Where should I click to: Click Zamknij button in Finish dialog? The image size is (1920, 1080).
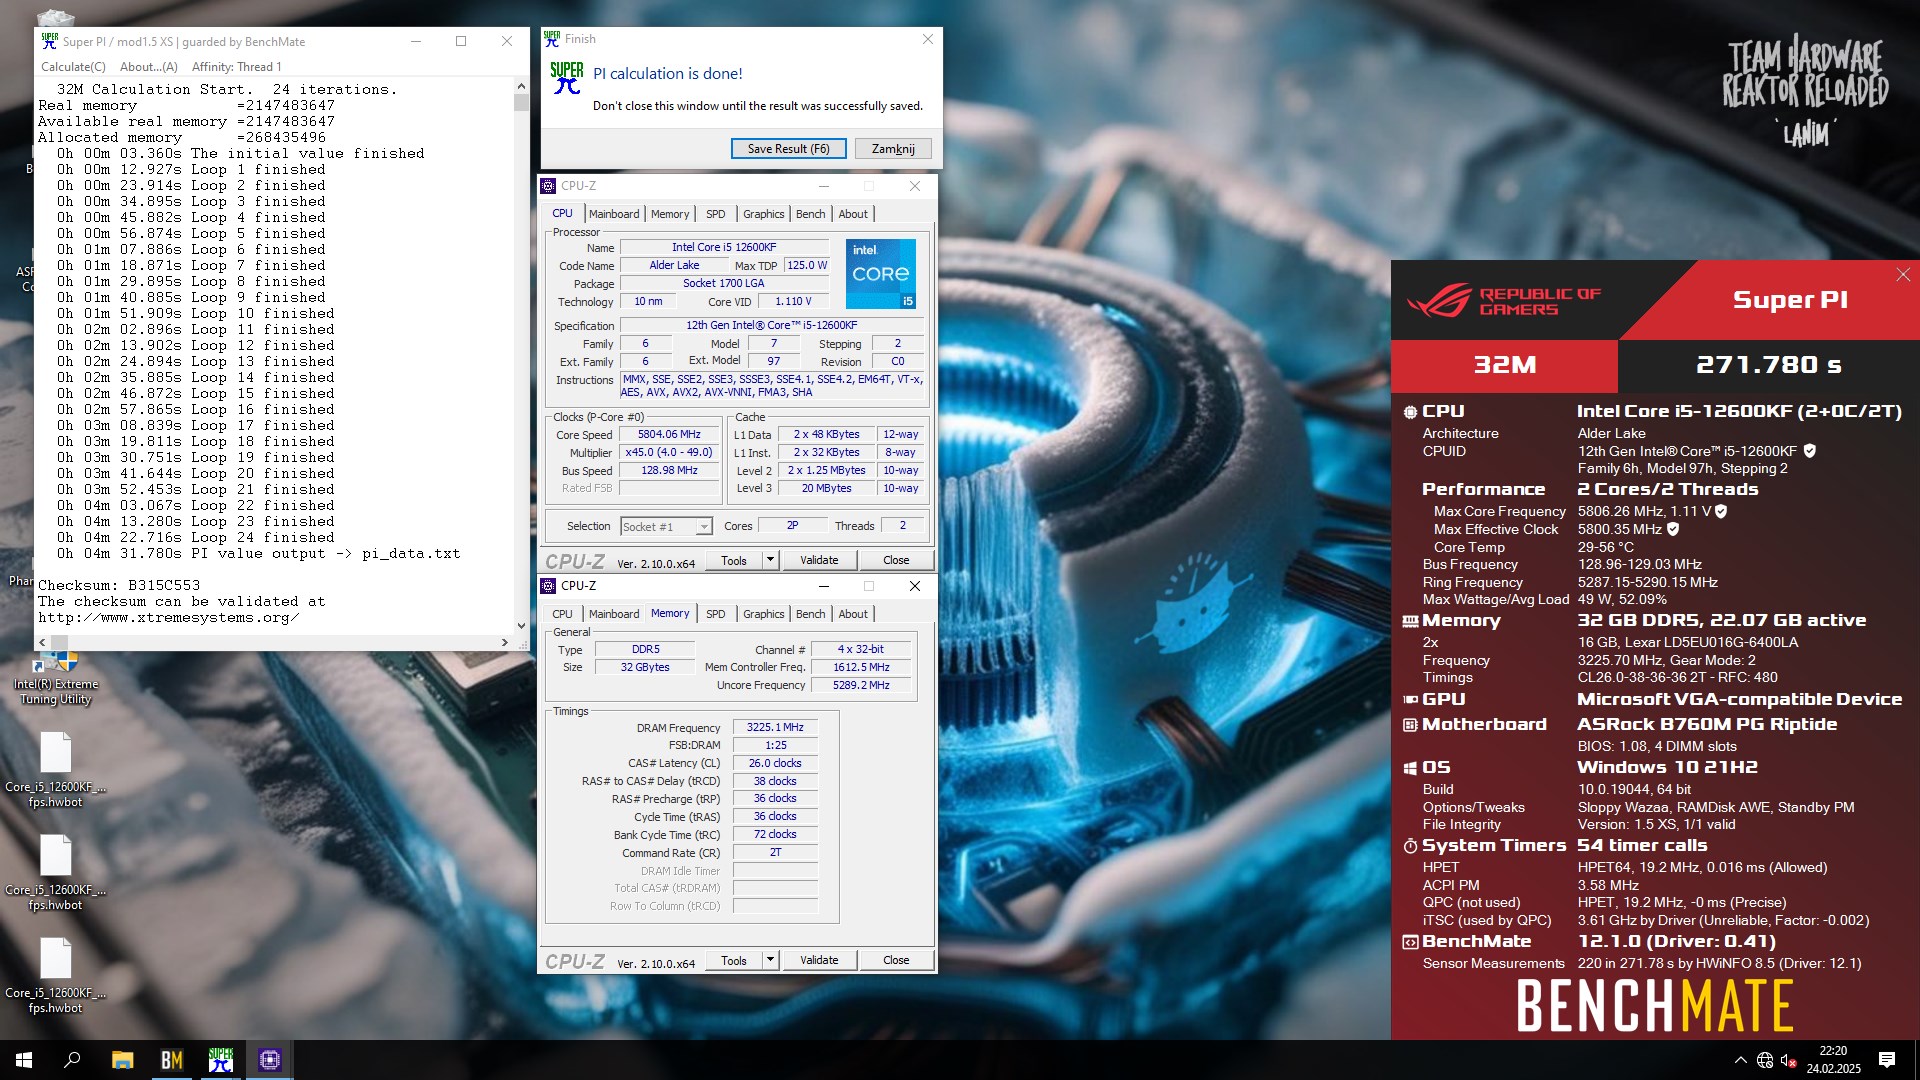892,149
